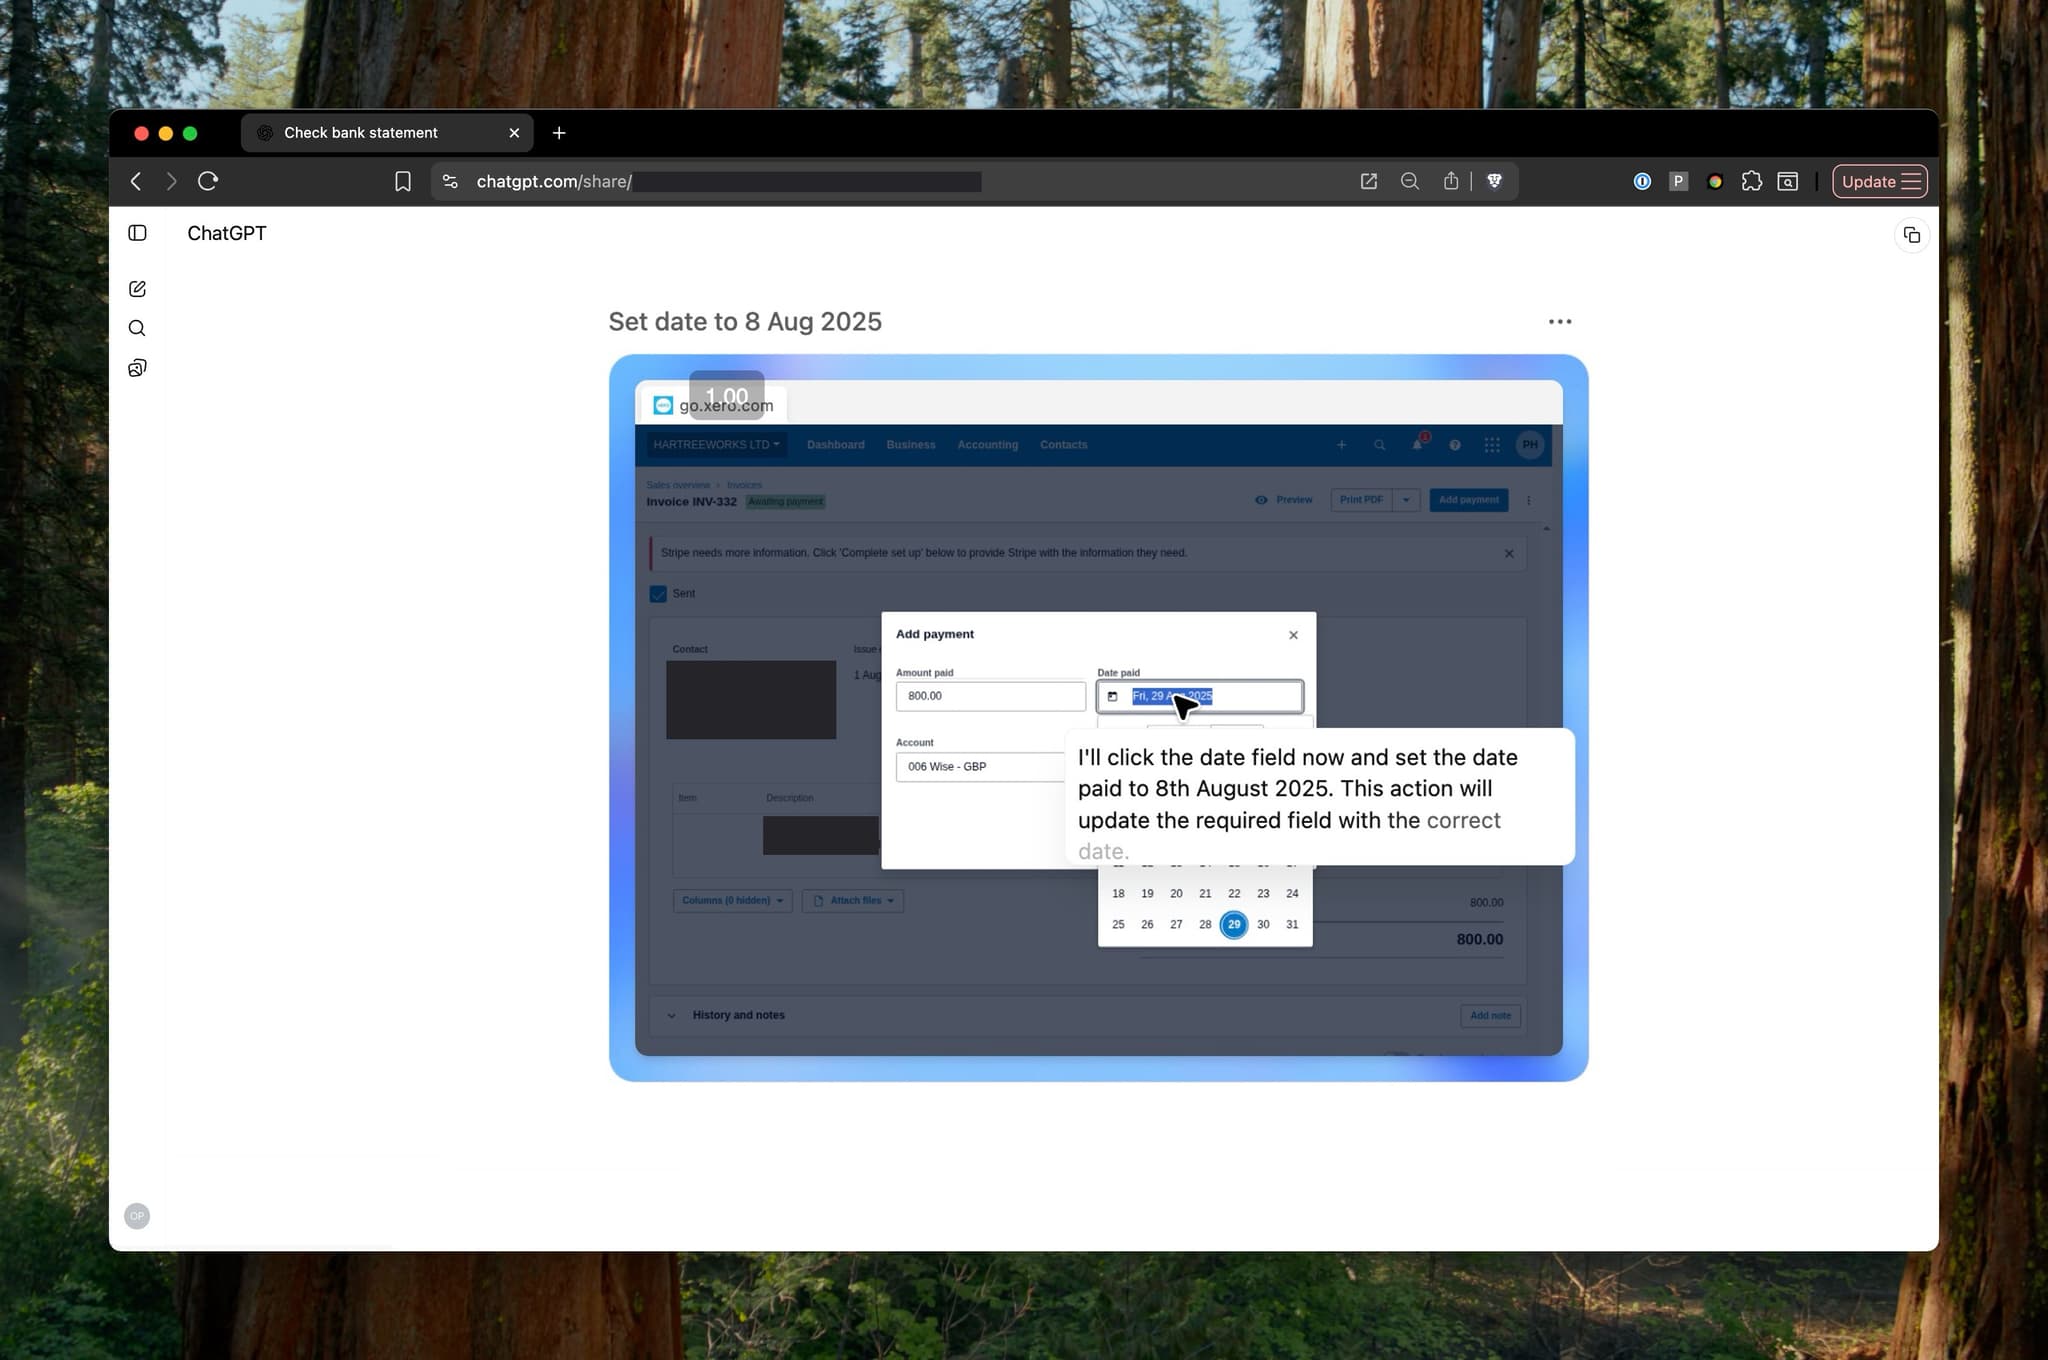Open the ChatGPT library images icon

click(x=138, y=368)
